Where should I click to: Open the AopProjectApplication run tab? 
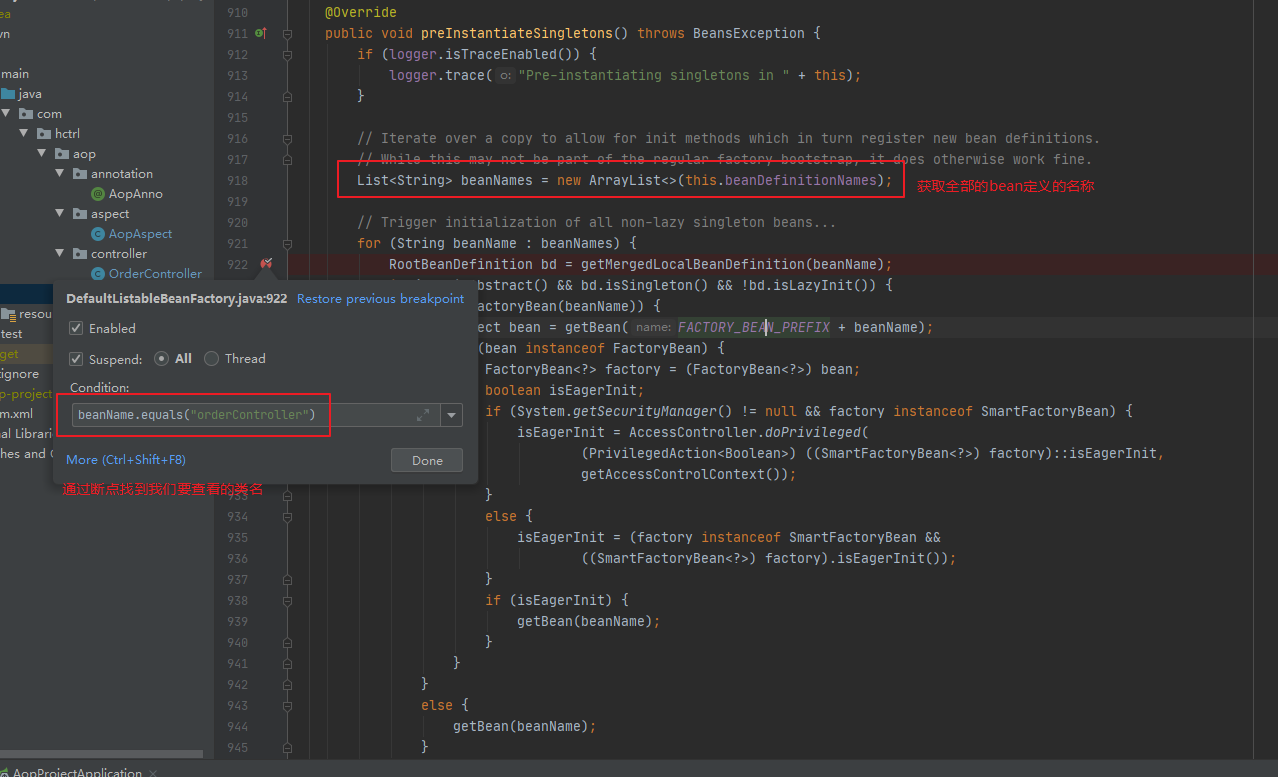point(76,773)
